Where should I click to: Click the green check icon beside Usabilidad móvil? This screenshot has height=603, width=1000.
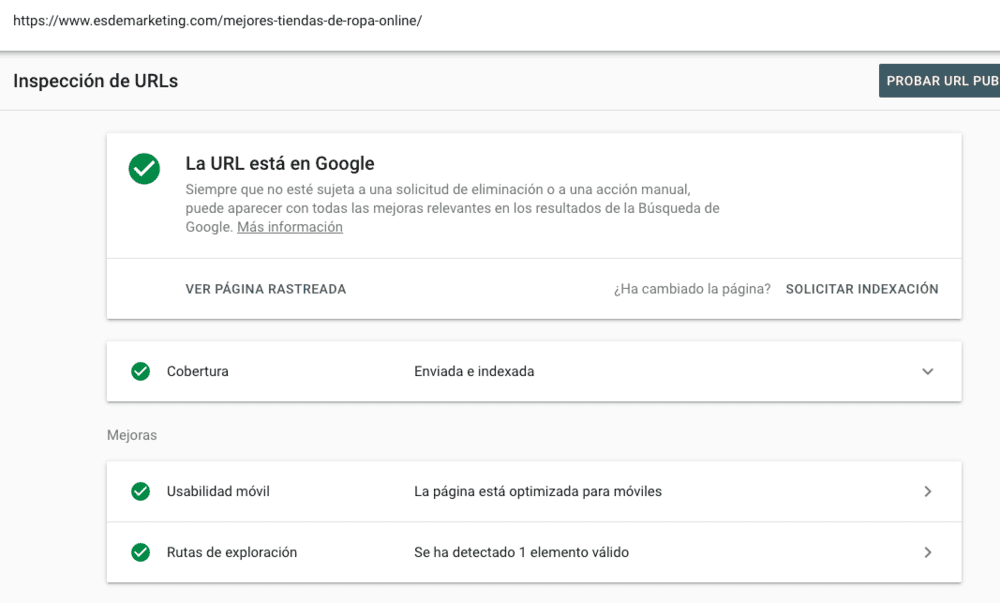141,491
